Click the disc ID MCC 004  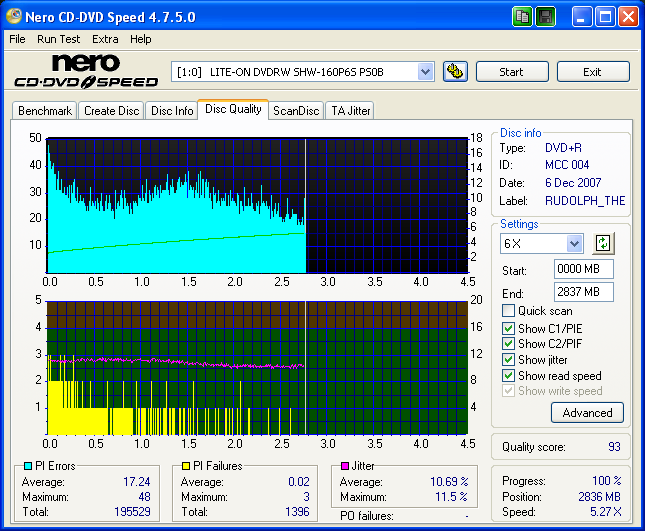point(567,165)
